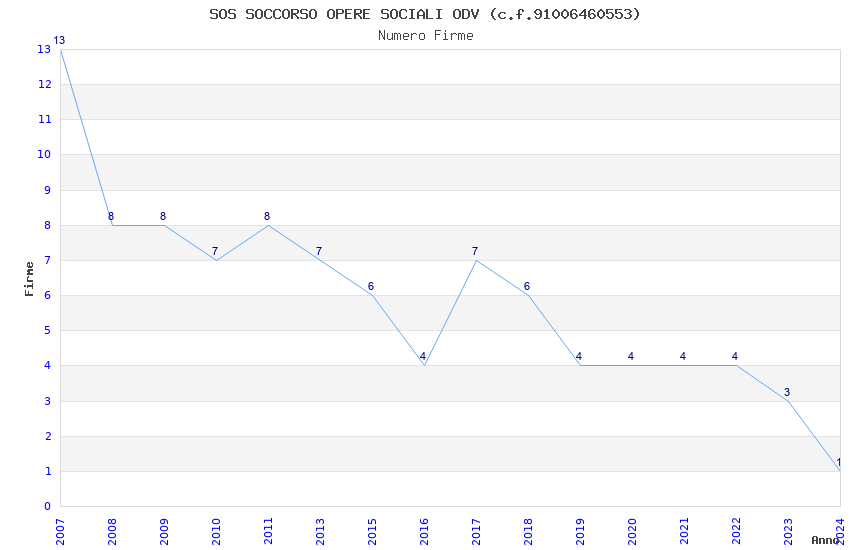This screenshot has width=850, height=550.
Task: Click the data label 8 for 2008
Action: pos(111,216)
